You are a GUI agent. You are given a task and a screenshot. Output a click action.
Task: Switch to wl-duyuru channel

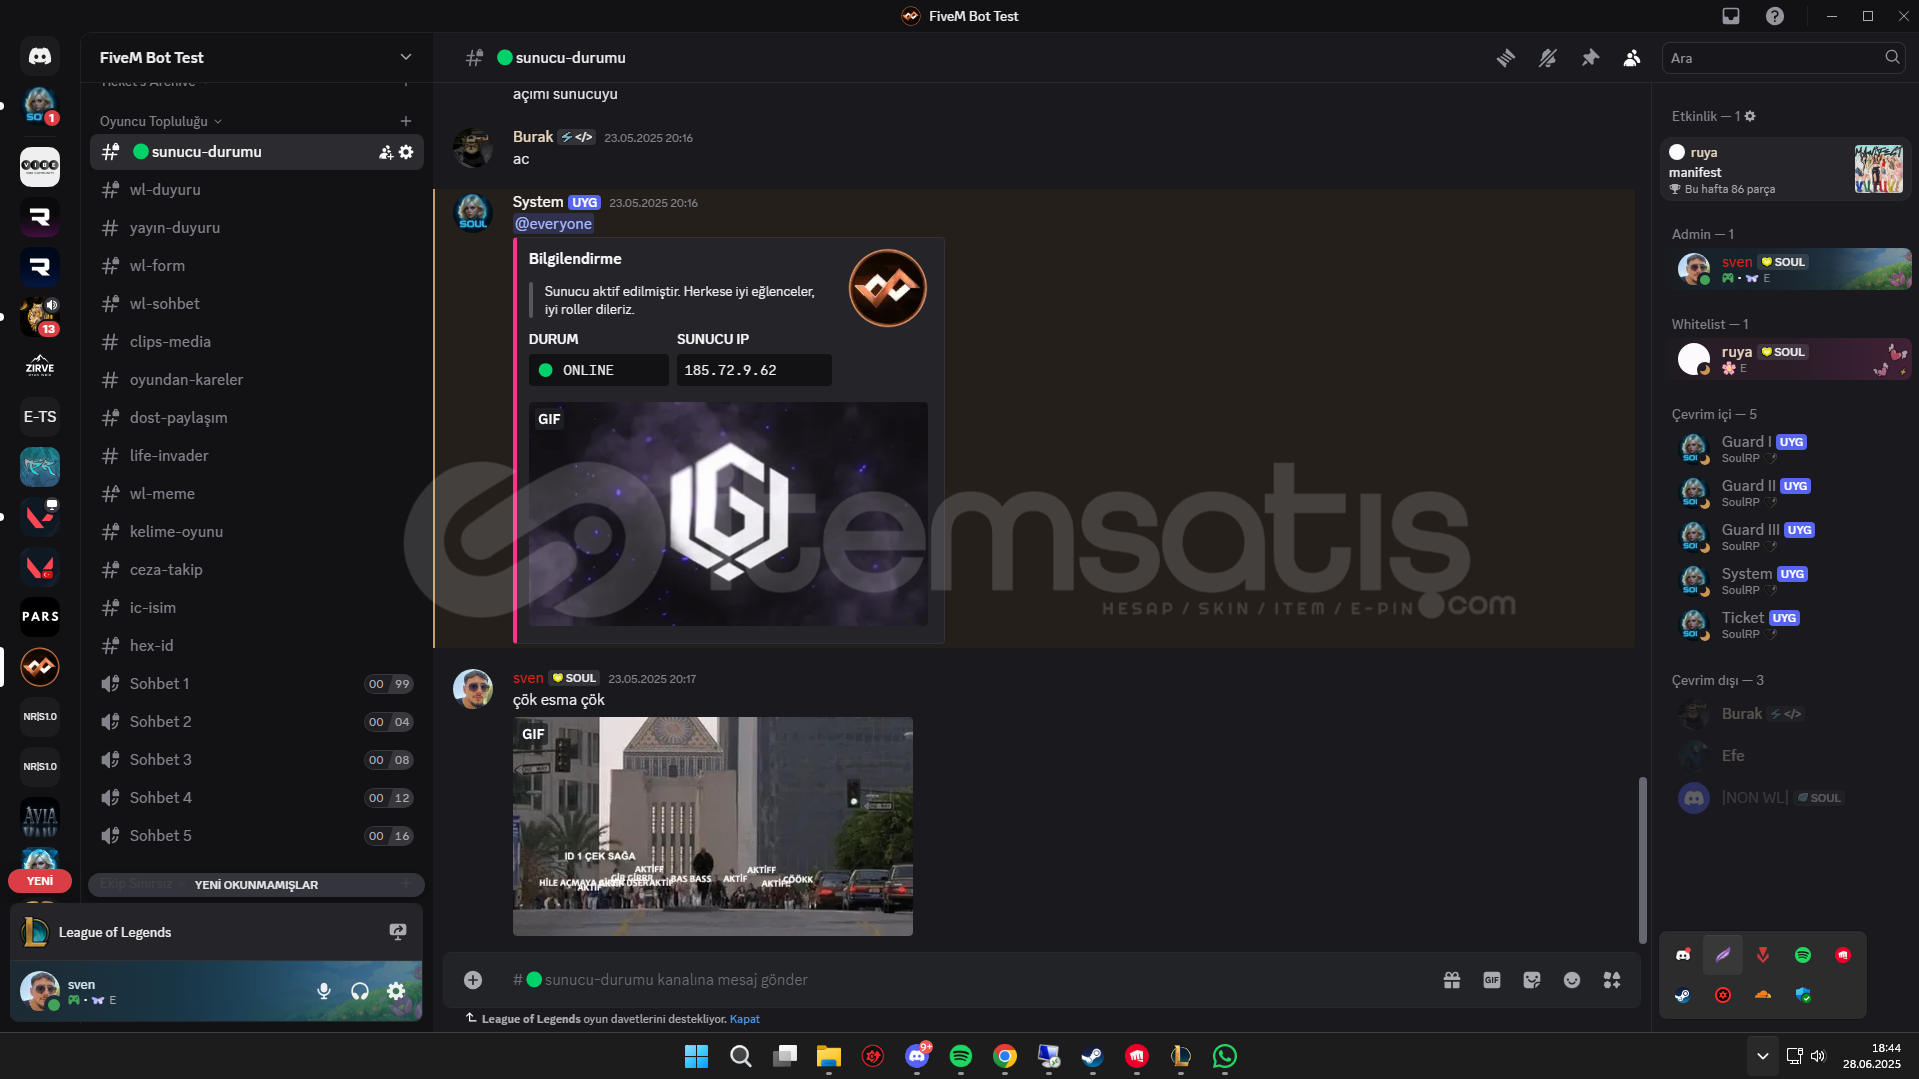pyautogui.click(x=257, y=190)
